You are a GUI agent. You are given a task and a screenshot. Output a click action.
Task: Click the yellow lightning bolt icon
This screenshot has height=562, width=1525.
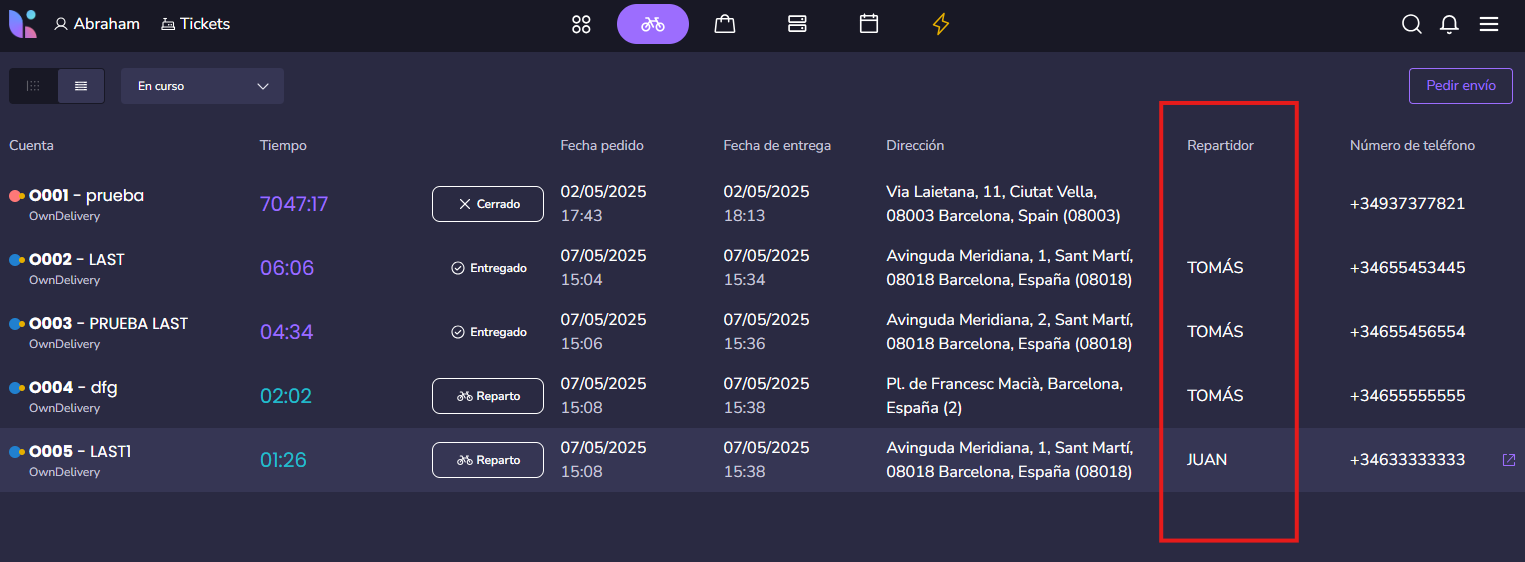click(x=940, y=24)
